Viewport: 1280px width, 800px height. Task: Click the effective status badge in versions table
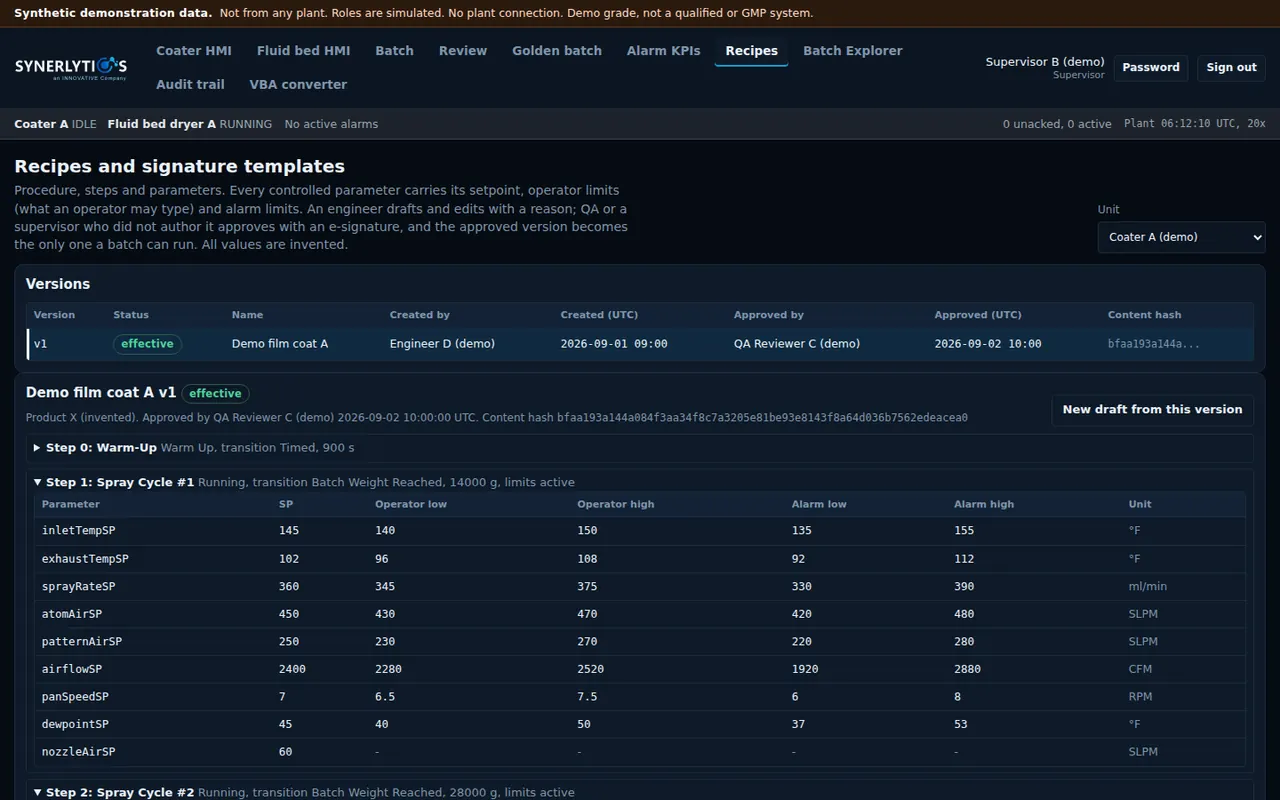coord(147,344)
